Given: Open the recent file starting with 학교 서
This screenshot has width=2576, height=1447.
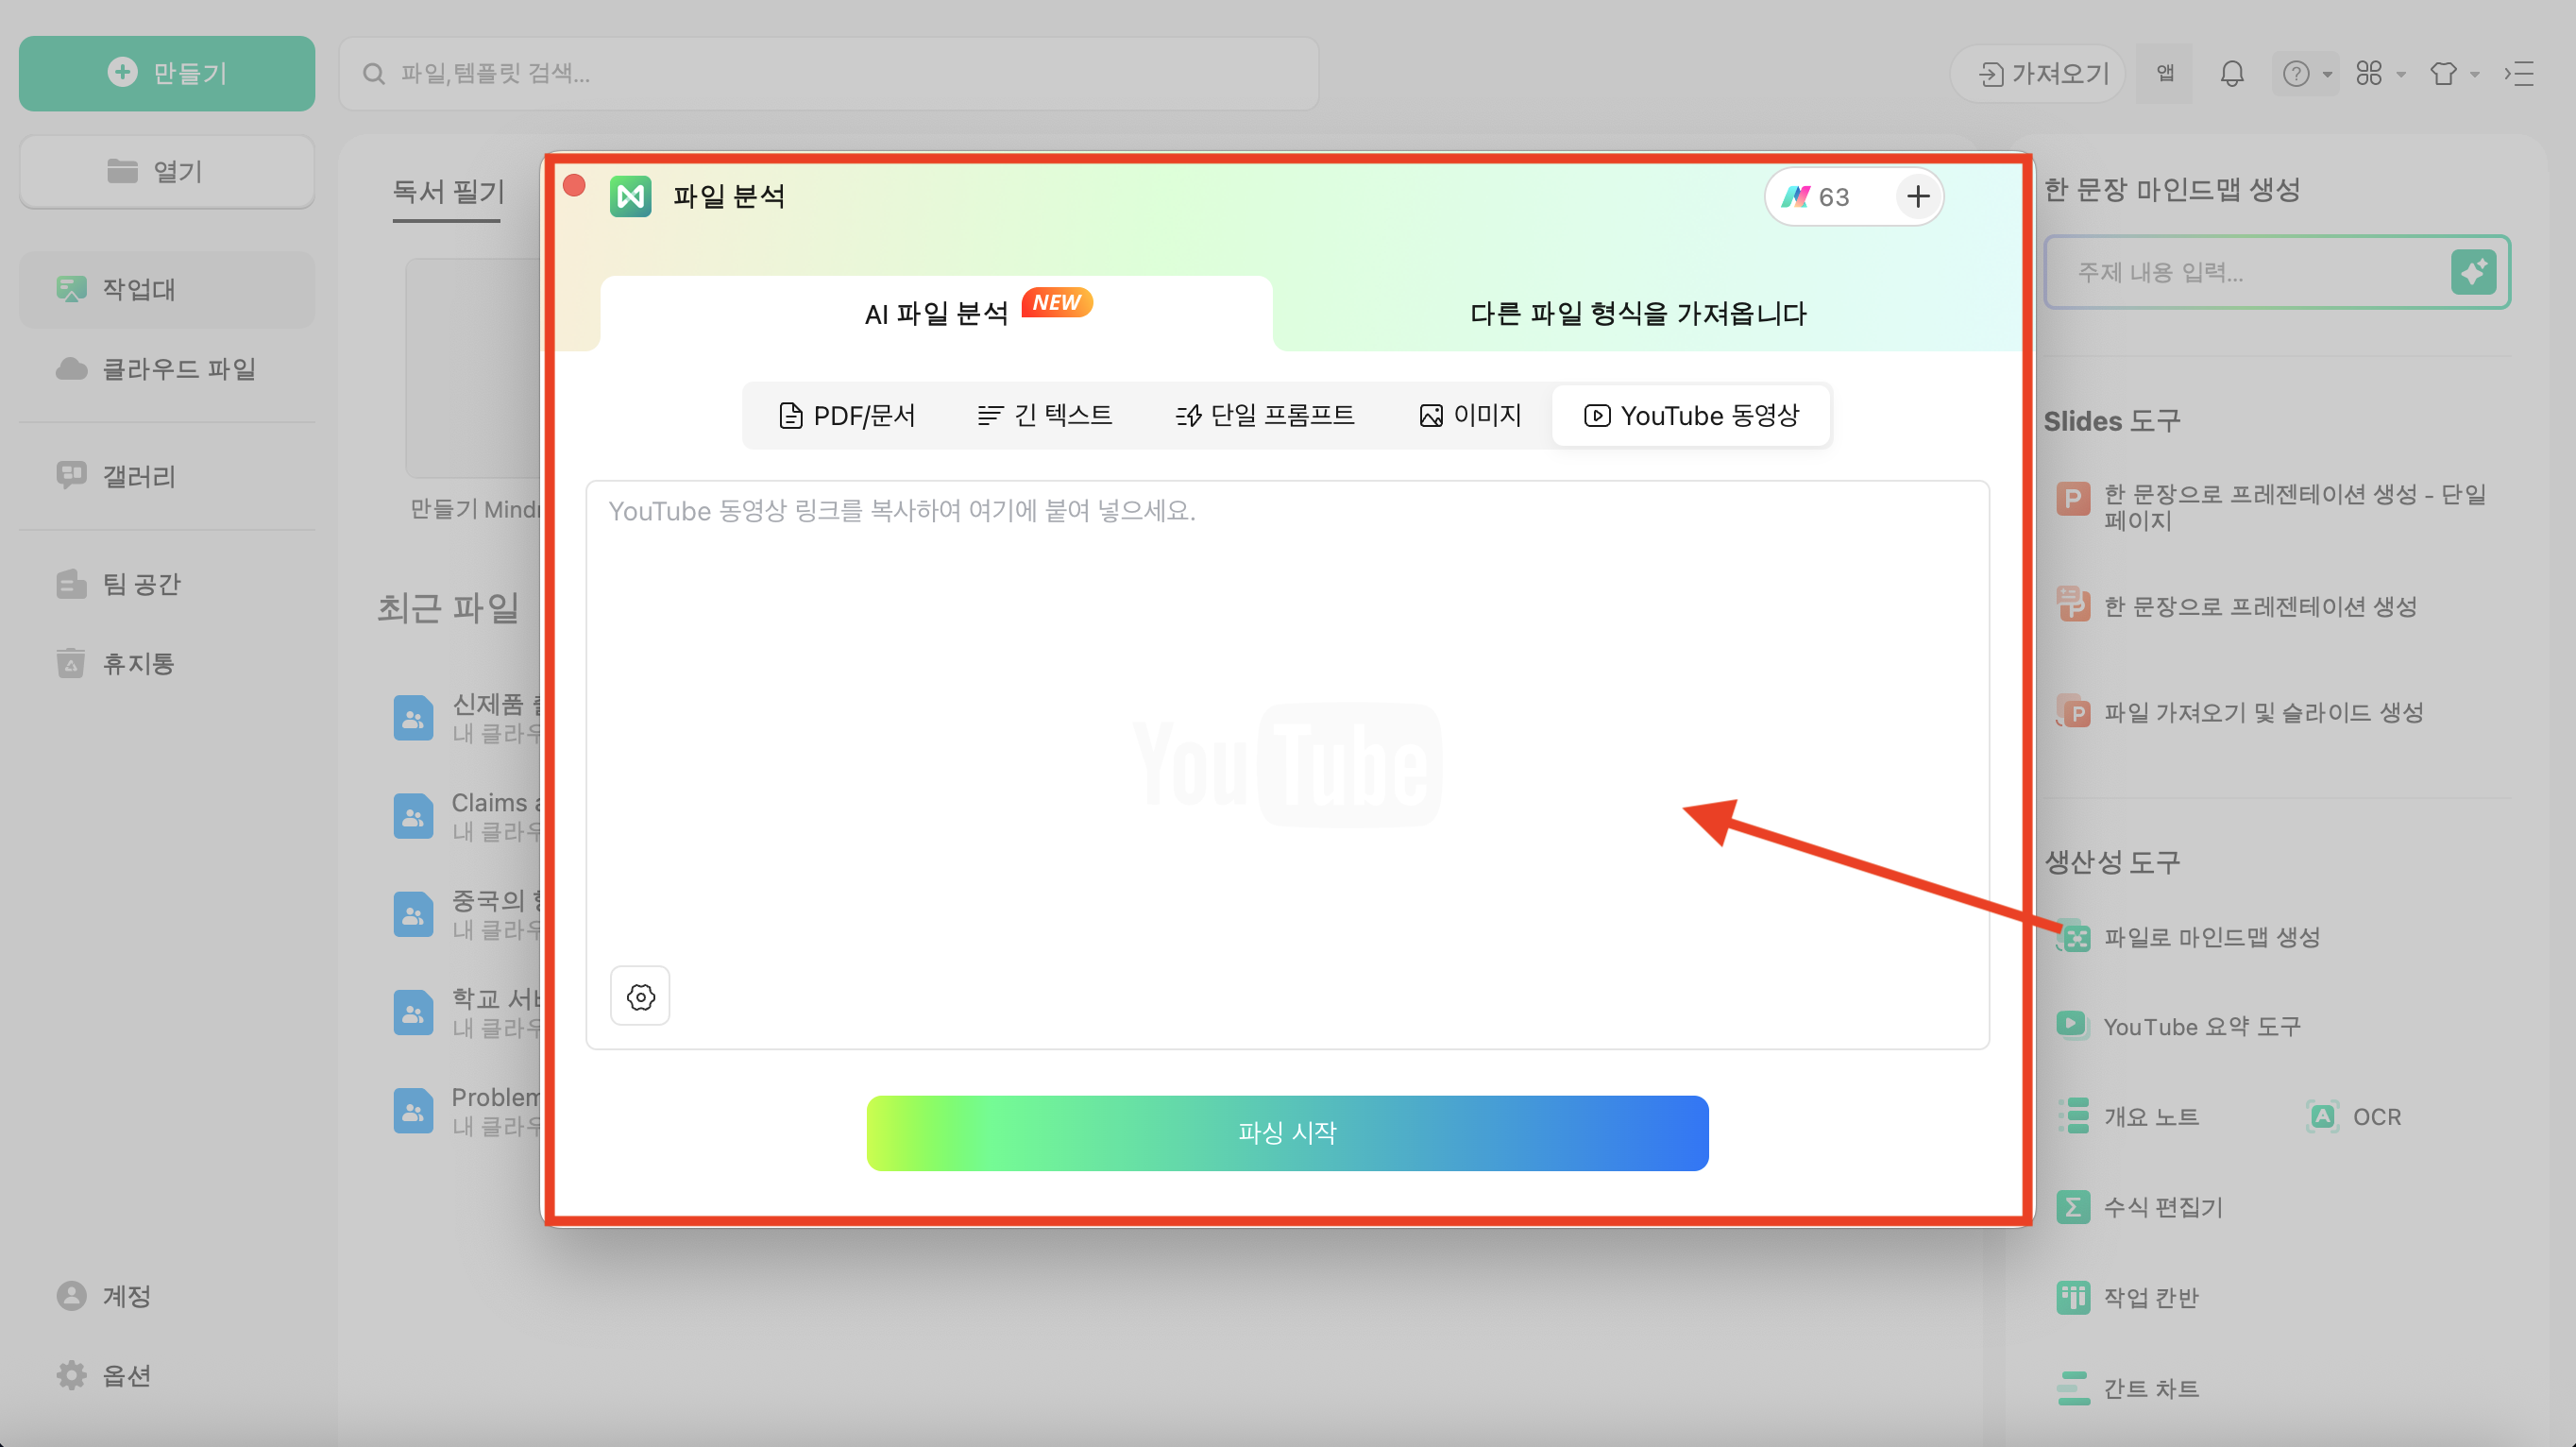Looking at the screenshot, I should pyautogui.click(x=467, y=1012).
